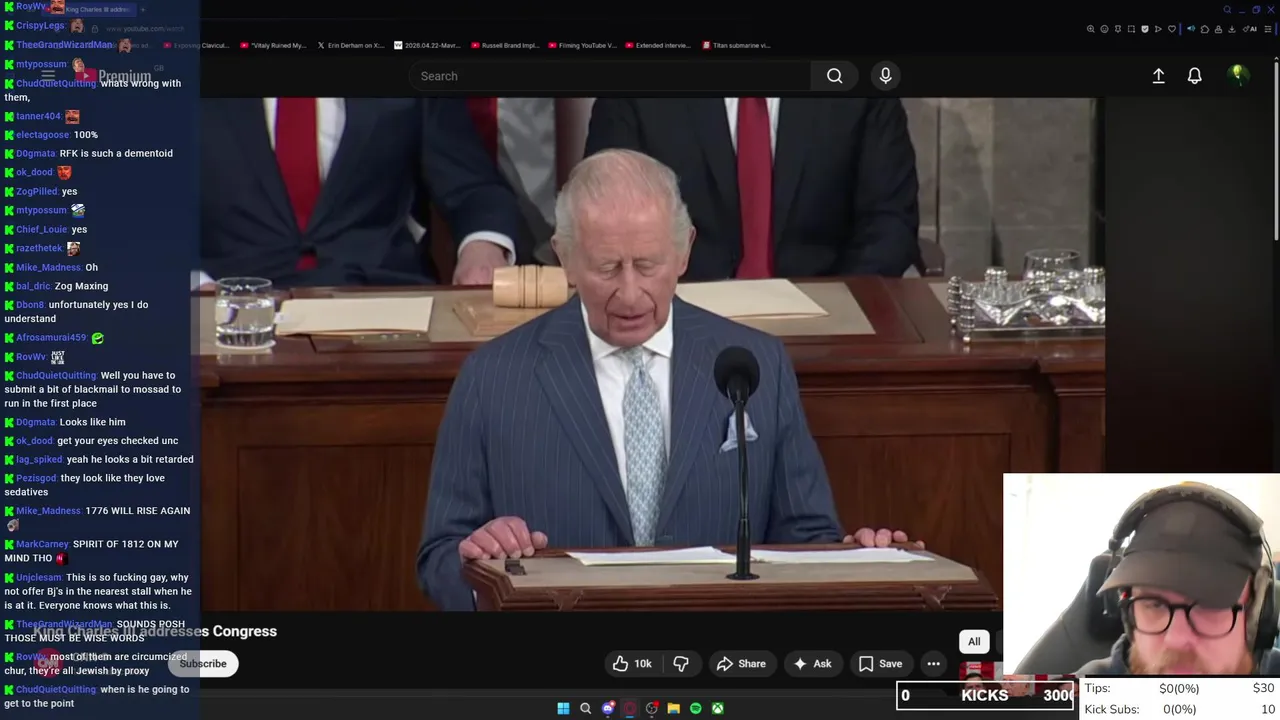Open the YouTube upload/create icon
The image size is (1280, 720).
[x=1158, y=76]
